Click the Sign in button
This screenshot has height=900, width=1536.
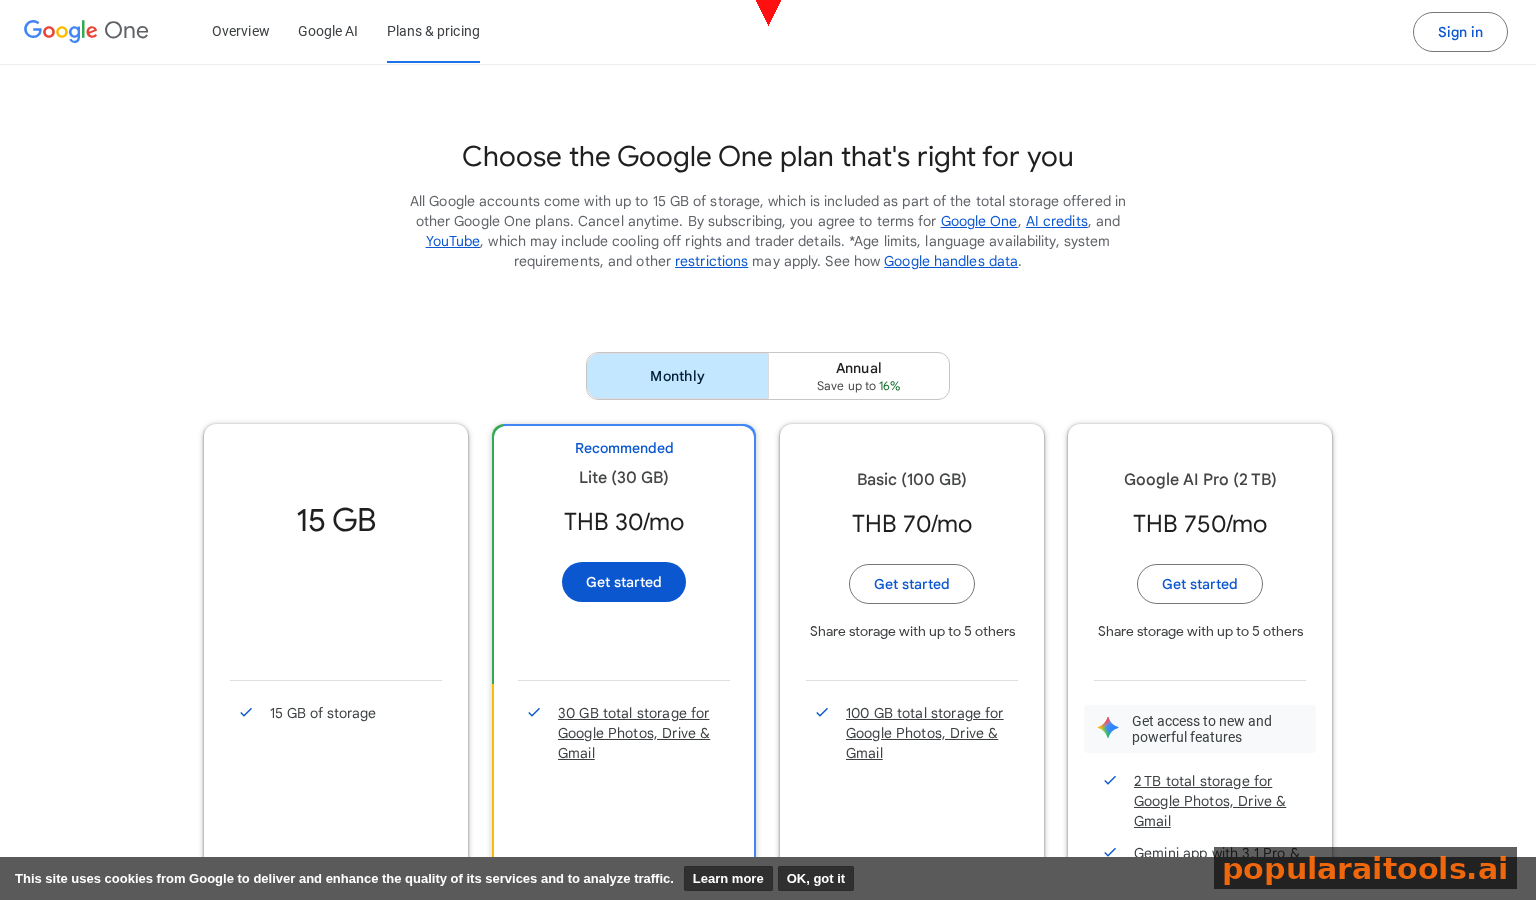pos(1459,31)
